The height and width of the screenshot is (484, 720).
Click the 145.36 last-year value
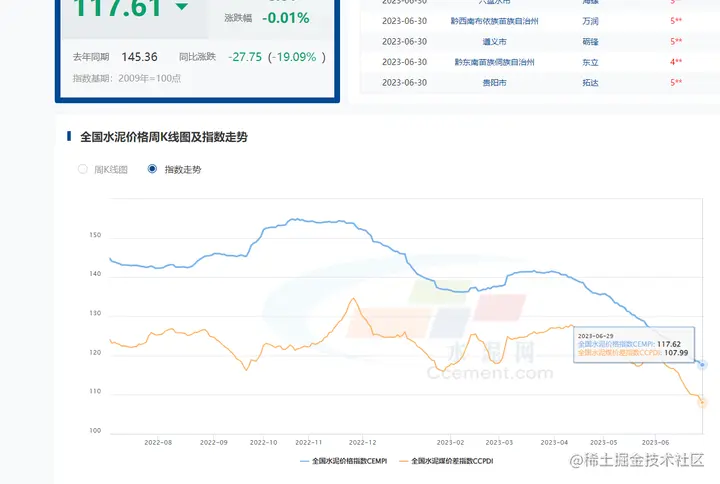pos(139,57)
